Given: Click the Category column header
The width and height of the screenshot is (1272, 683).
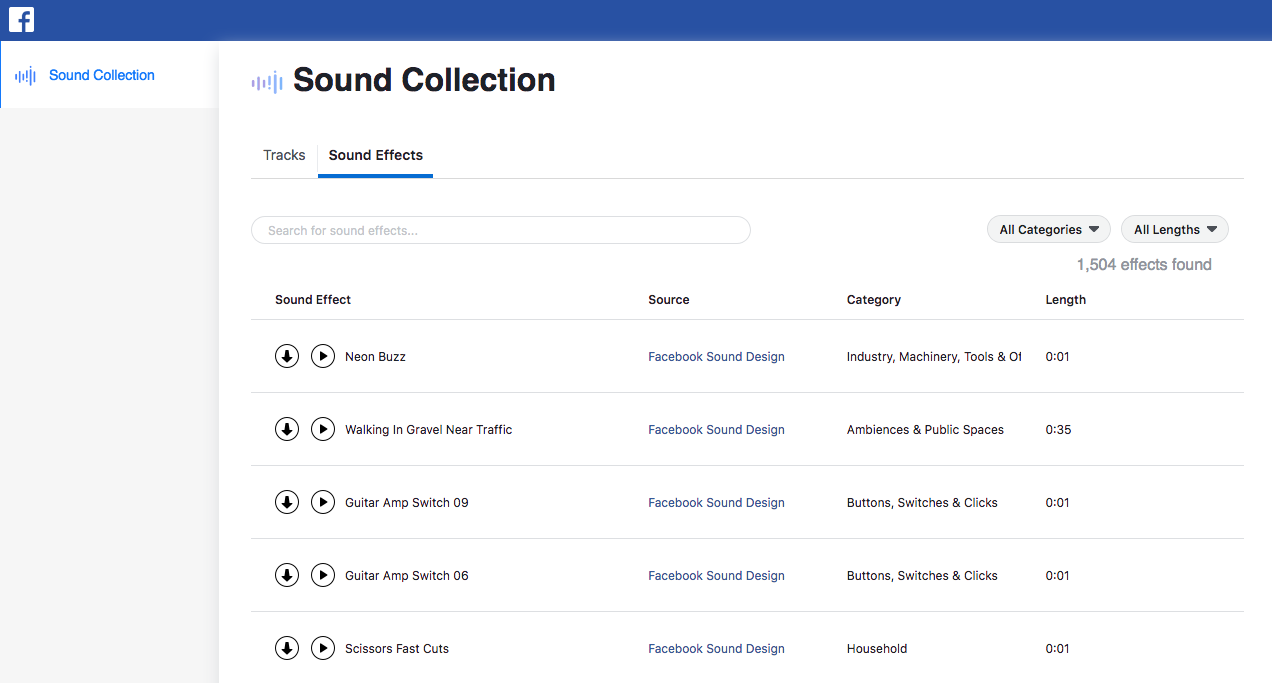Looking at the screenshot, I should 874,300.
